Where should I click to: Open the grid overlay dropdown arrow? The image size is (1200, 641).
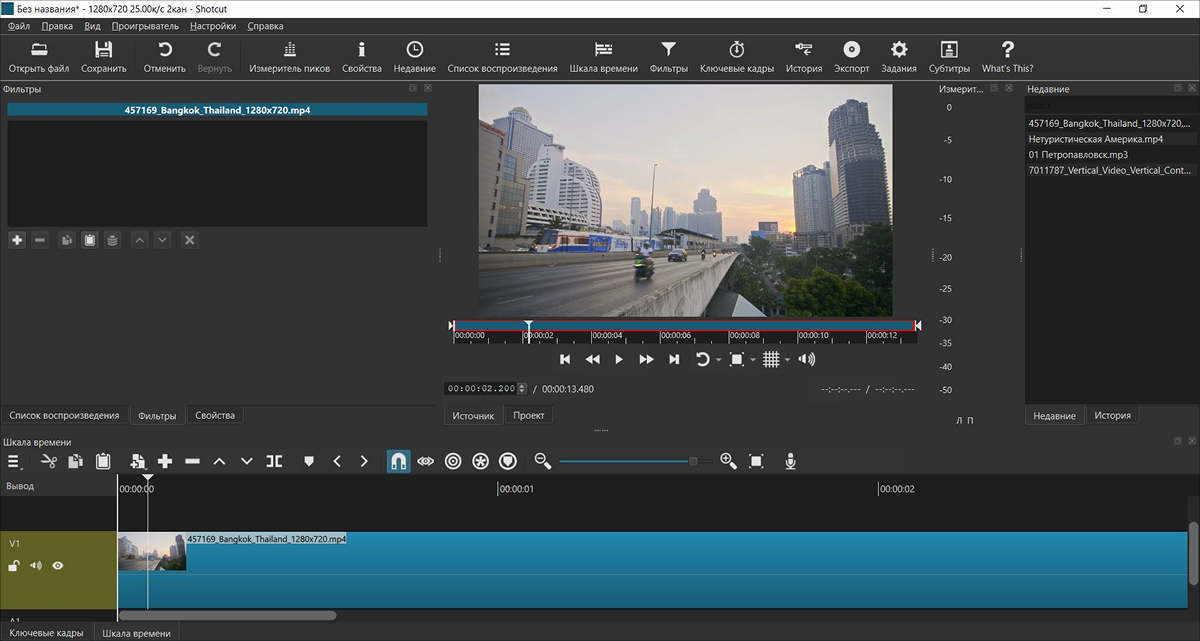pyautogui.click(x=786, y=360)
